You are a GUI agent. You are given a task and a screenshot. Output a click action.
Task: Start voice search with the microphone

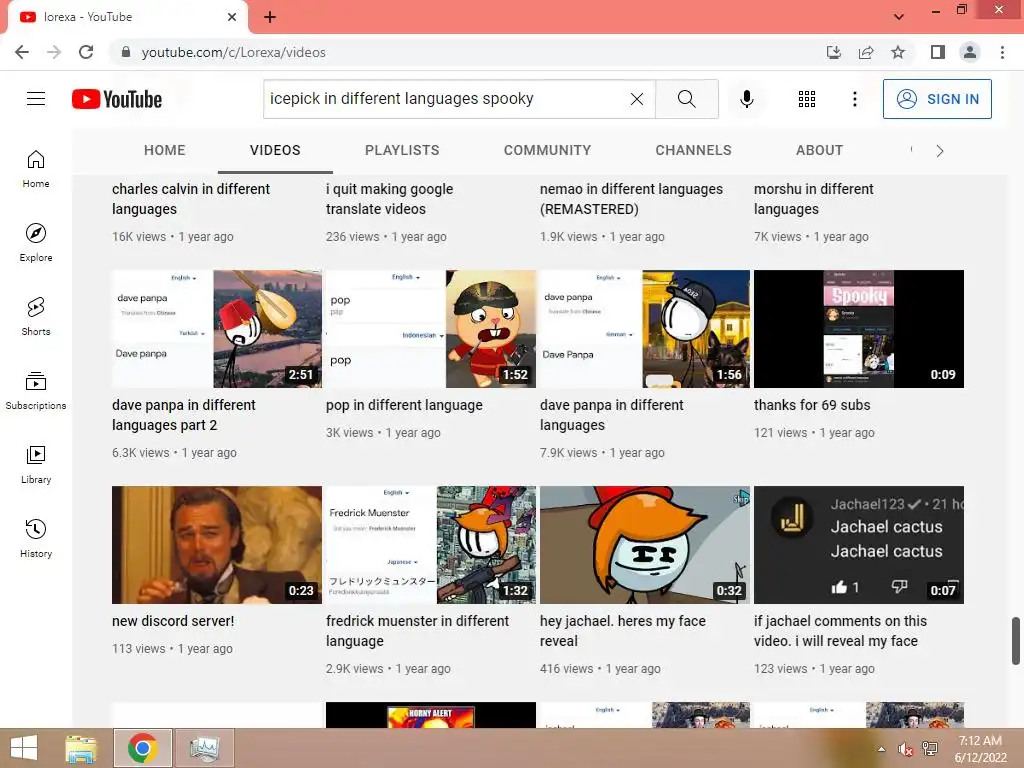[746, 99]
